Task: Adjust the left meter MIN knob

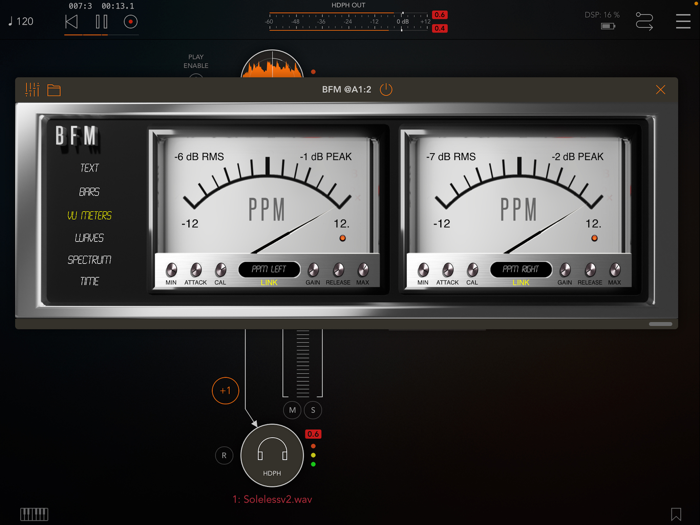Action: [x=171, y=270]
